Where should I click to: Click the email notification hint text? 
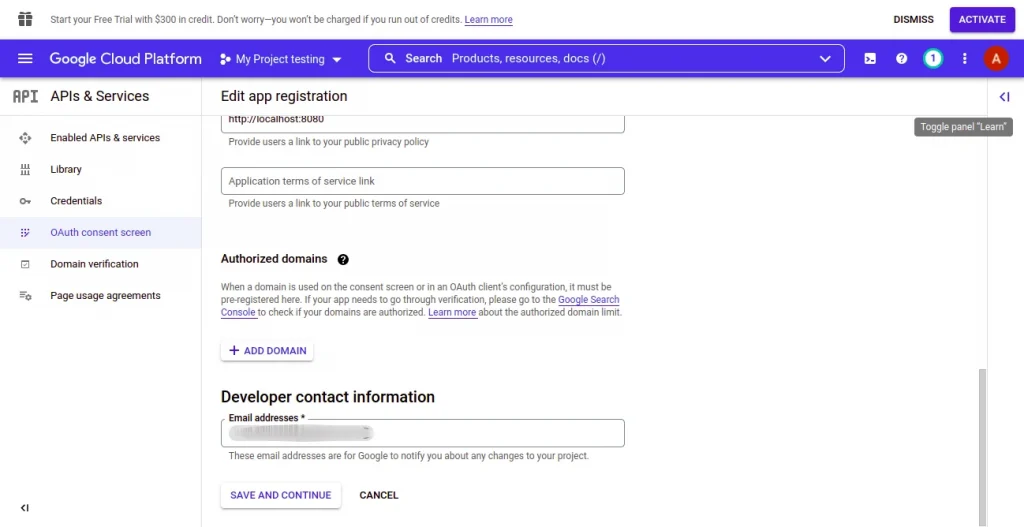(408, 456)
